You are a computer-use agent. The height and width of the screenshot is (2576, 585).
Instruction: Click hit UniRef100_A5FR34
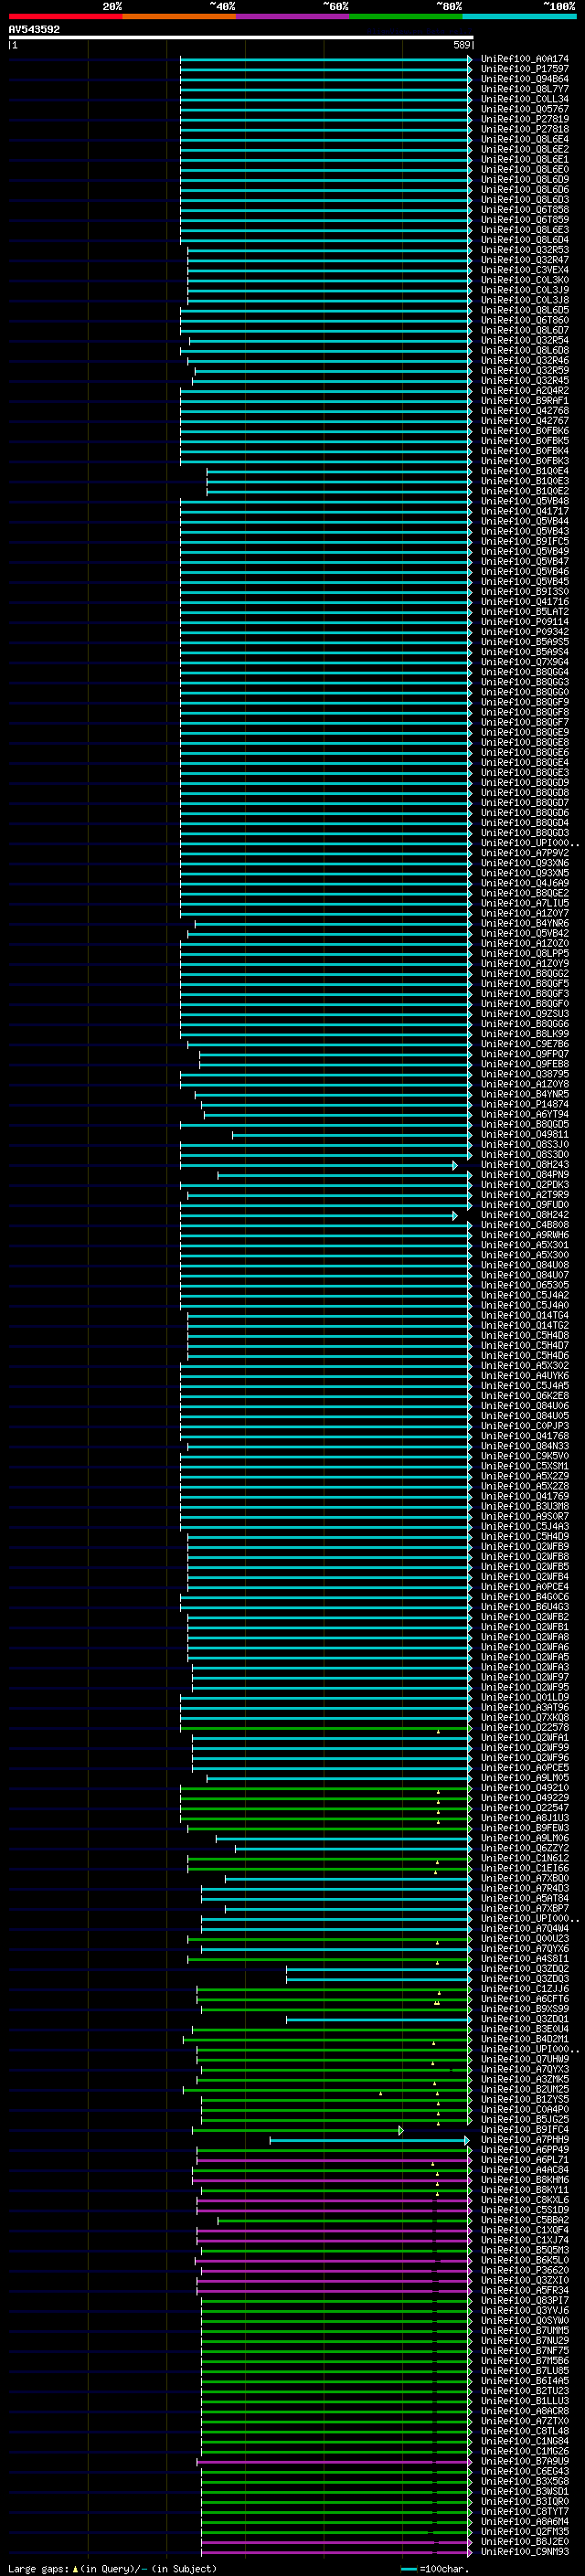524,2290
